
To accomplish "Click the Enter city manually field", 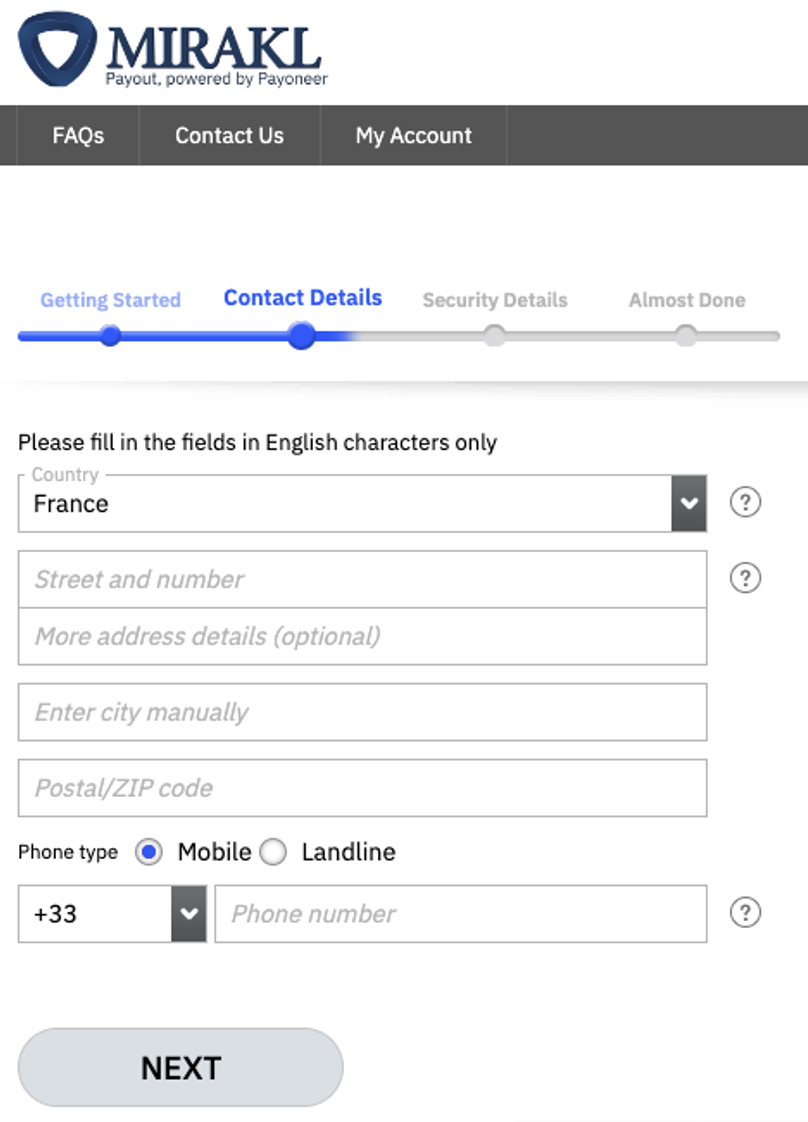I will click(362, 712).
